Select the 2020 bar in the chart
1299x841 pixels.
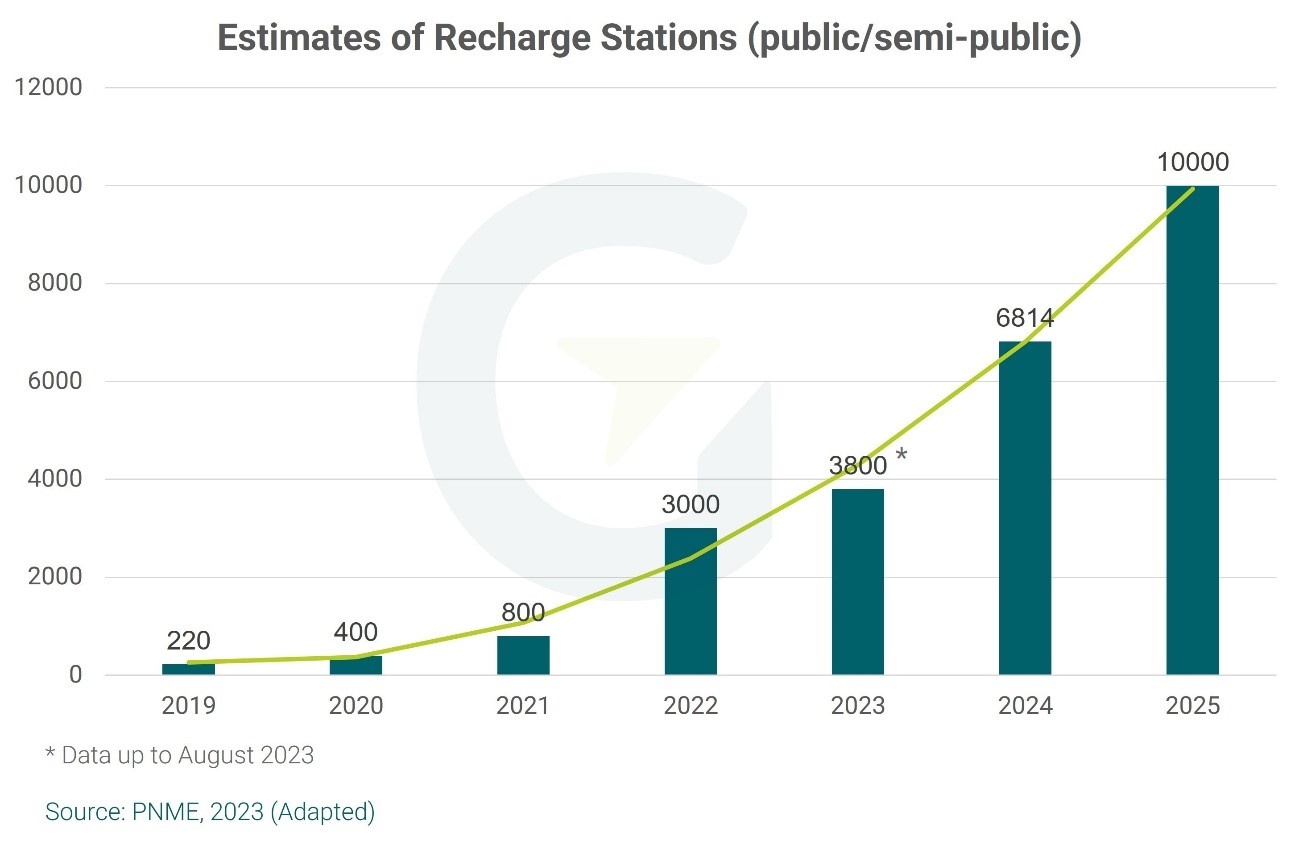(x=356, y=665)
